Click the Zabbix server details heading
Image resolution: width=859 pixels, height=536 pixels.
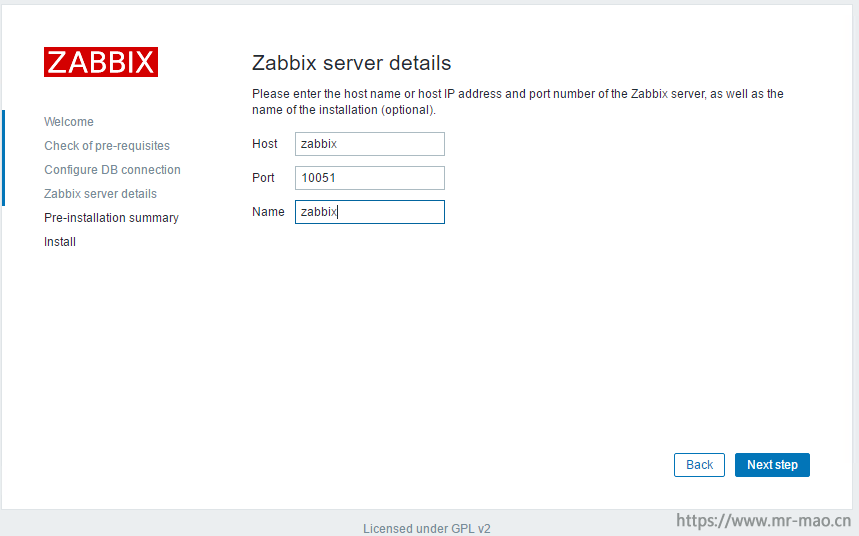[351, 63]
